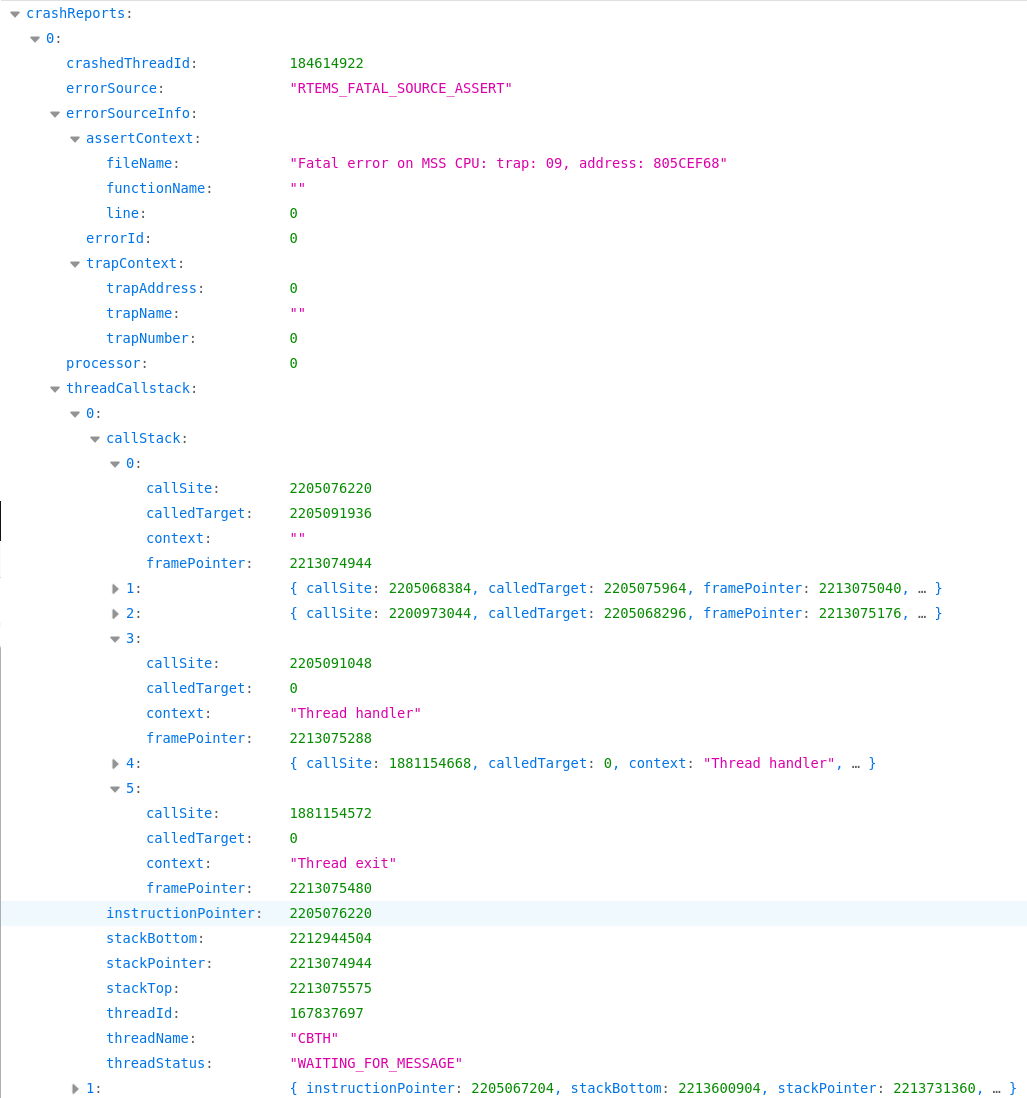Viewport: 1027px width, 1098px height.
Task: Collapse callStack entry 5 above callSite 1881154572
Action: tap(115, 789)
